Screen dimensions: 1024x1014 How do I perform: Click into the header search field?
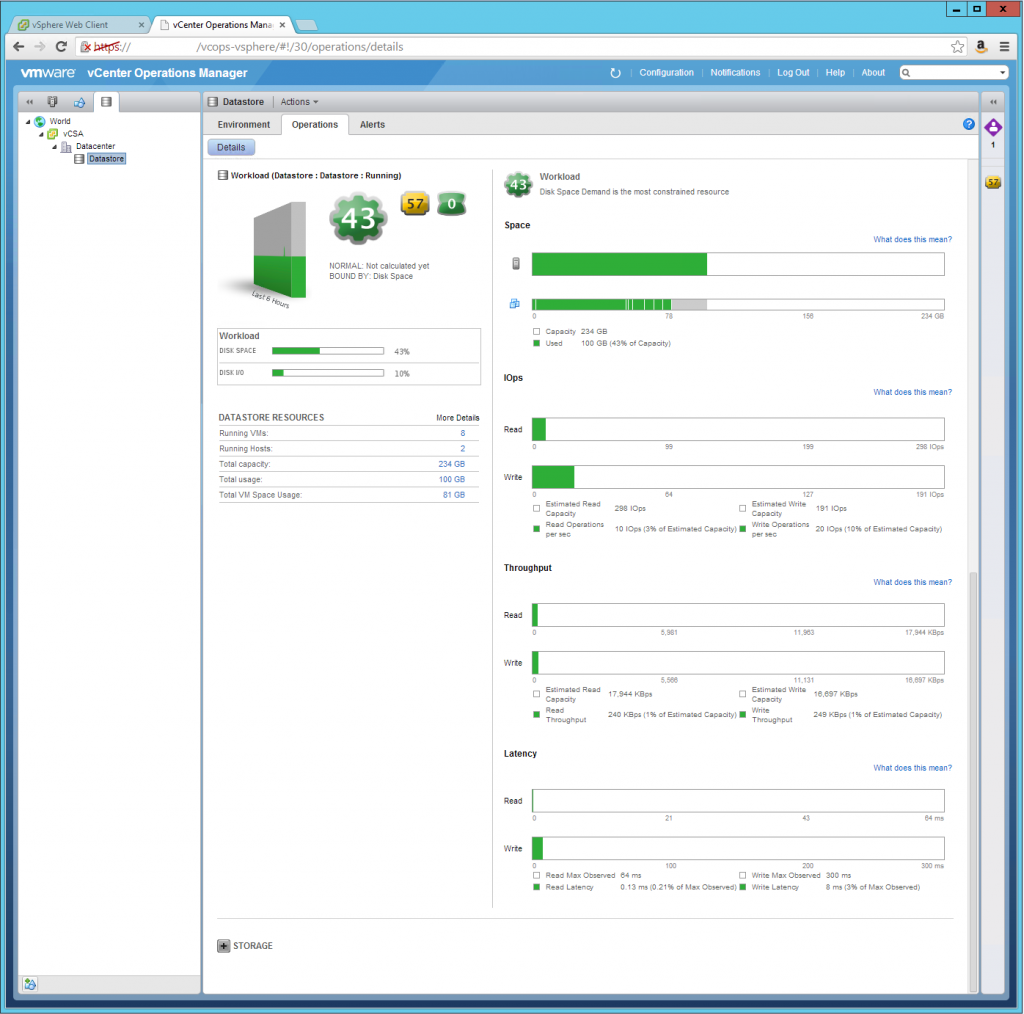953,72
